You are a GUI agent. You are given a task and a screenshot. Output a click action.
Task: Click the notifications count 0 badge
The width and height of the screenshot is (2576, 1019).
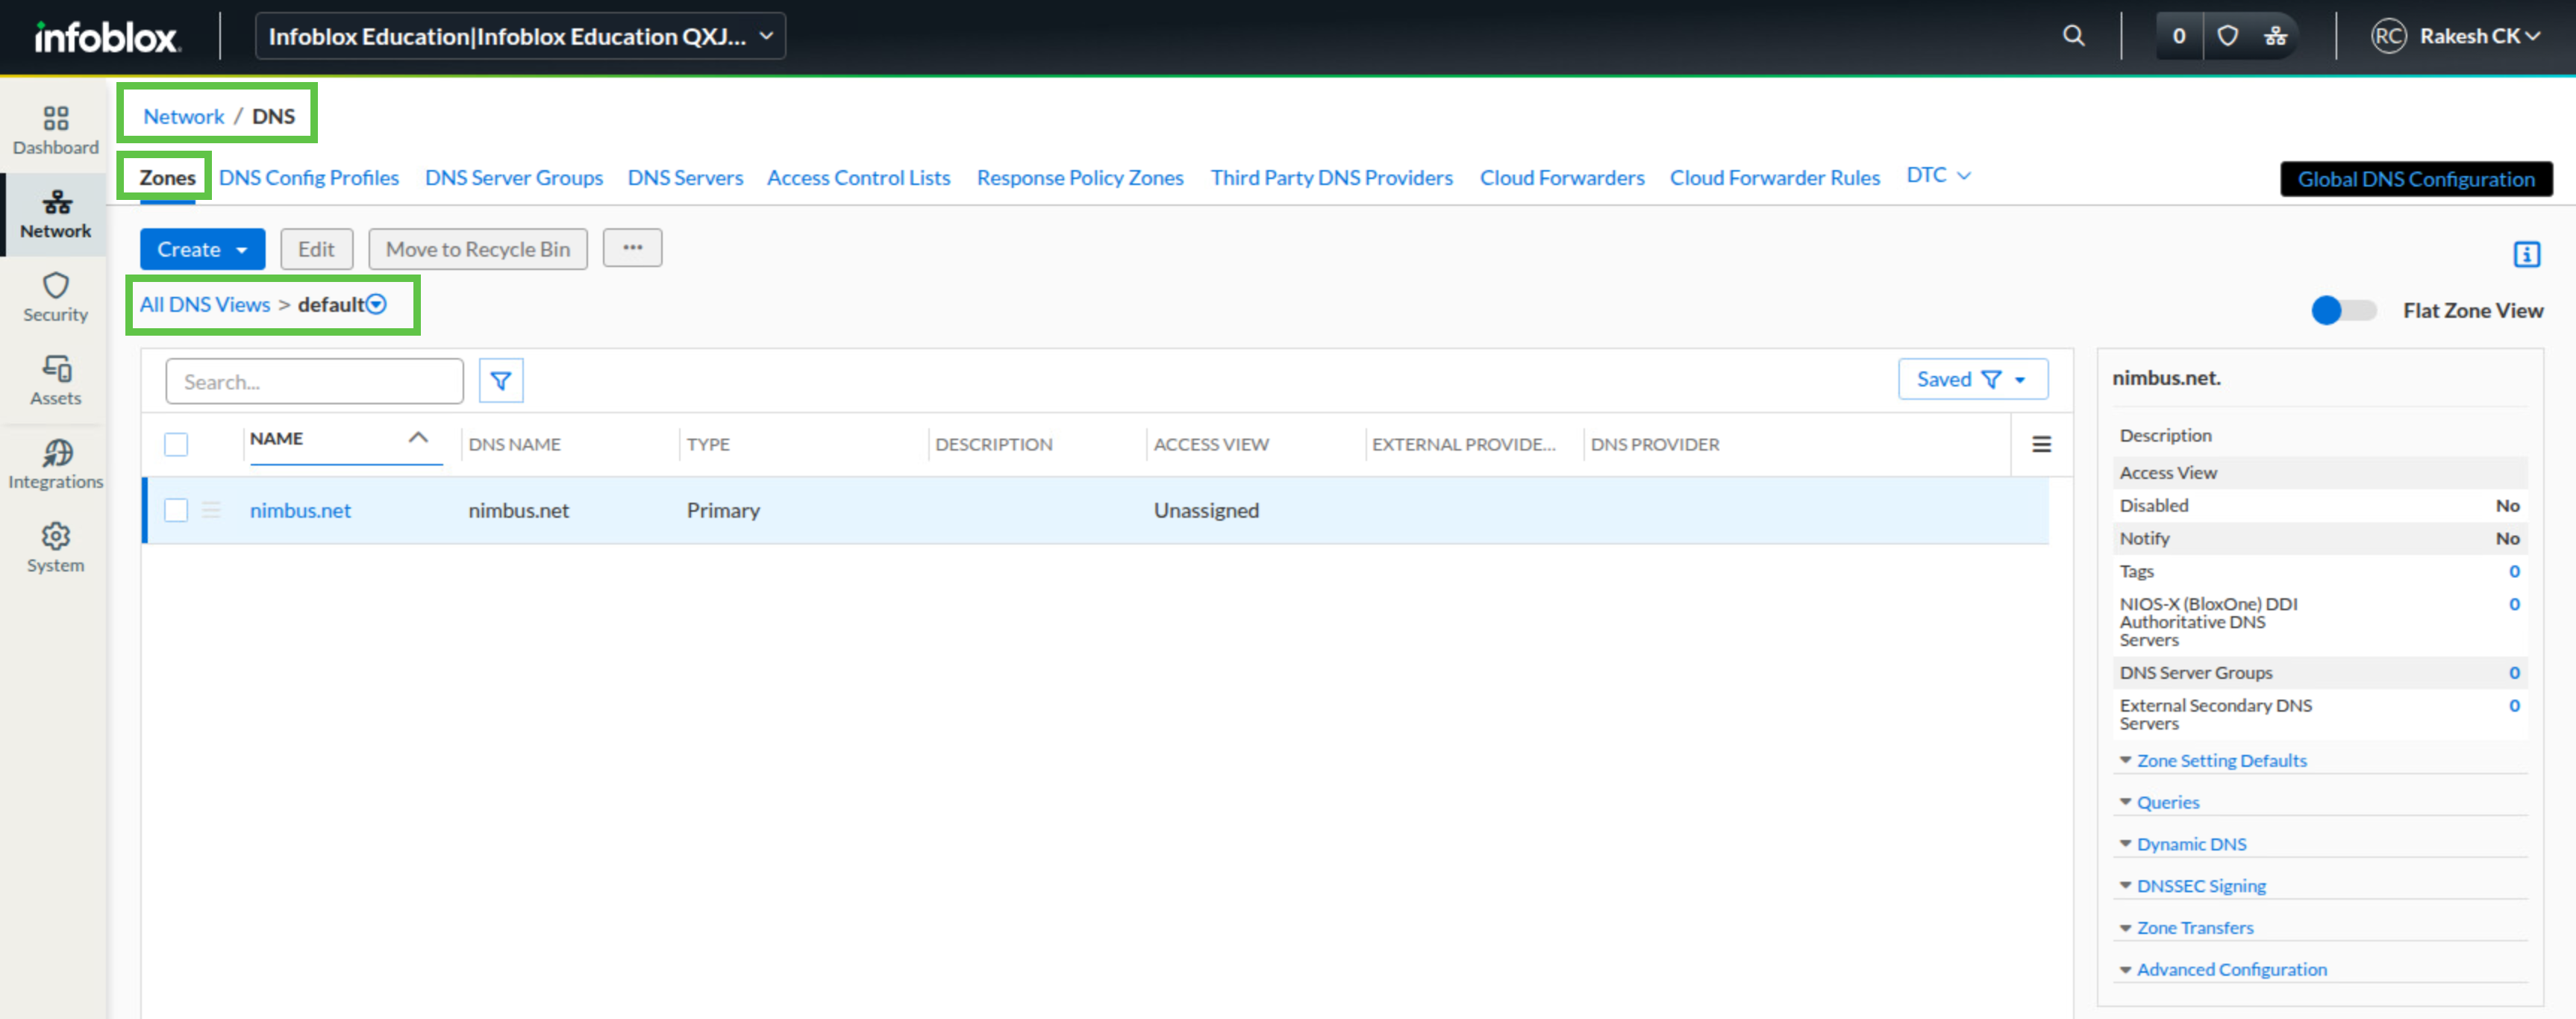2179,36
